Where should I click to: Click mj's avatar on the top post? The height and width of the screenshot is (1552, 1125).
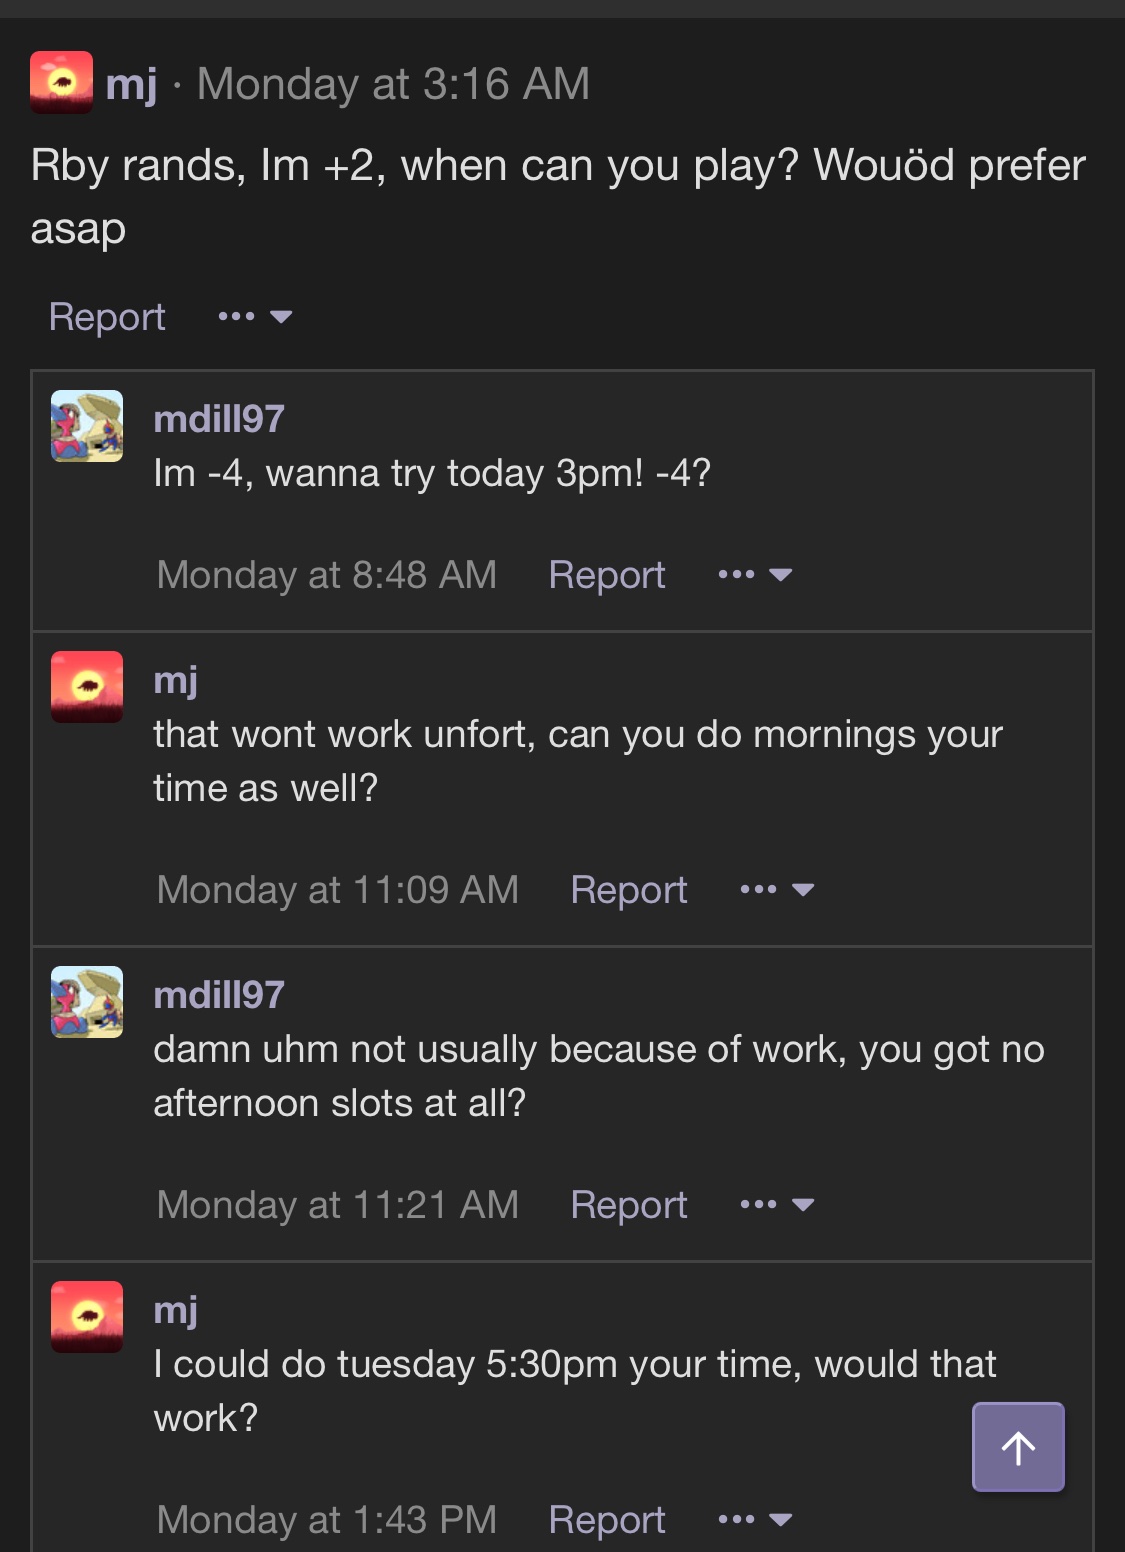(61, 82)
